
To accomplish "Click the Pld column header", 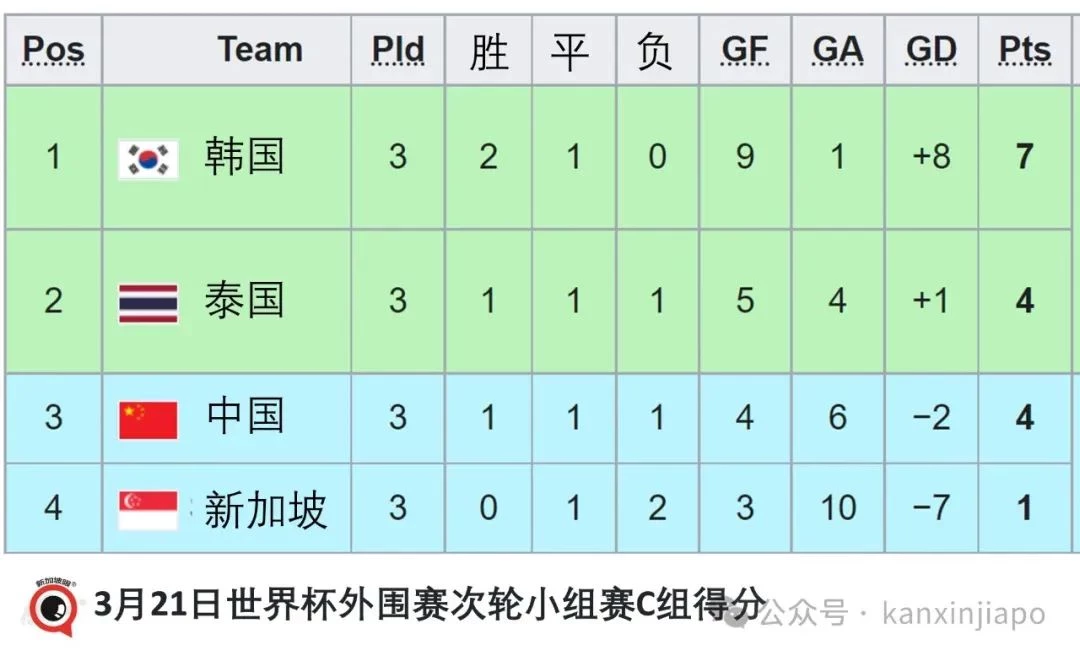I will (398, 50).
